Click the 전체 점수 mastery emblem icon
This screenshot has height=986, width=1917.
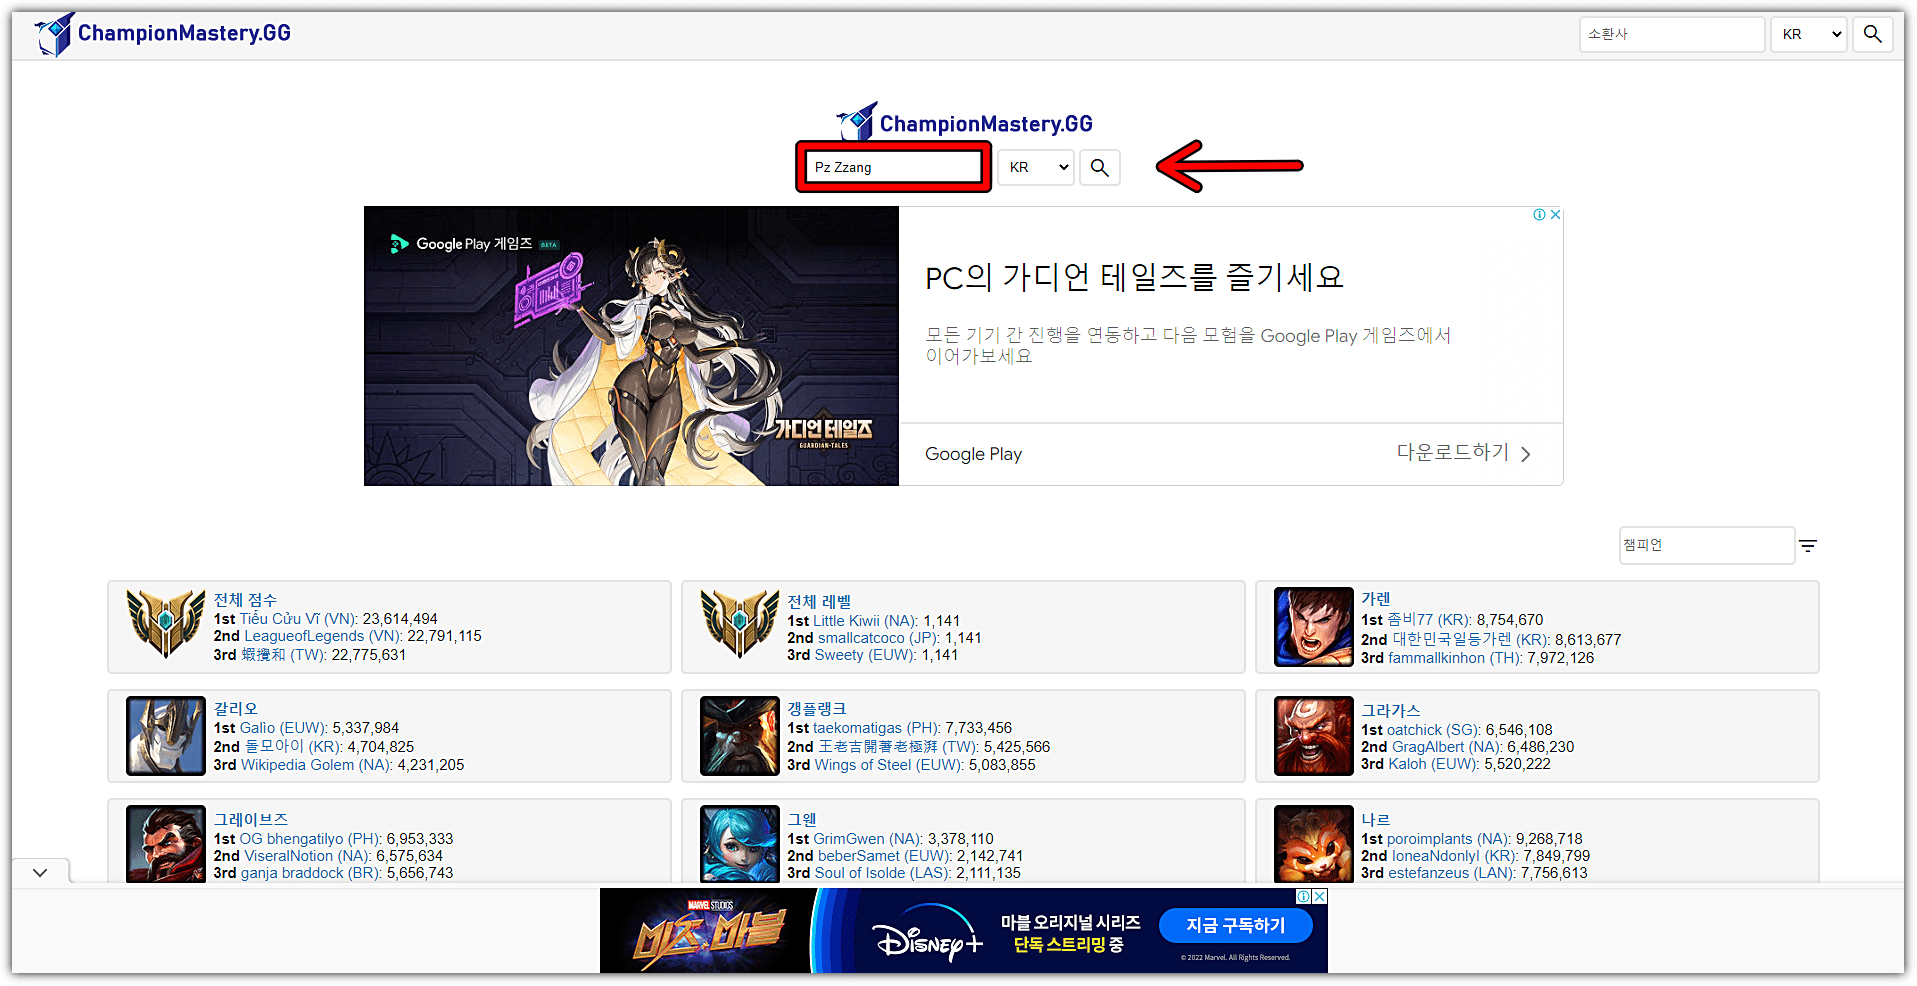point(166,623)
